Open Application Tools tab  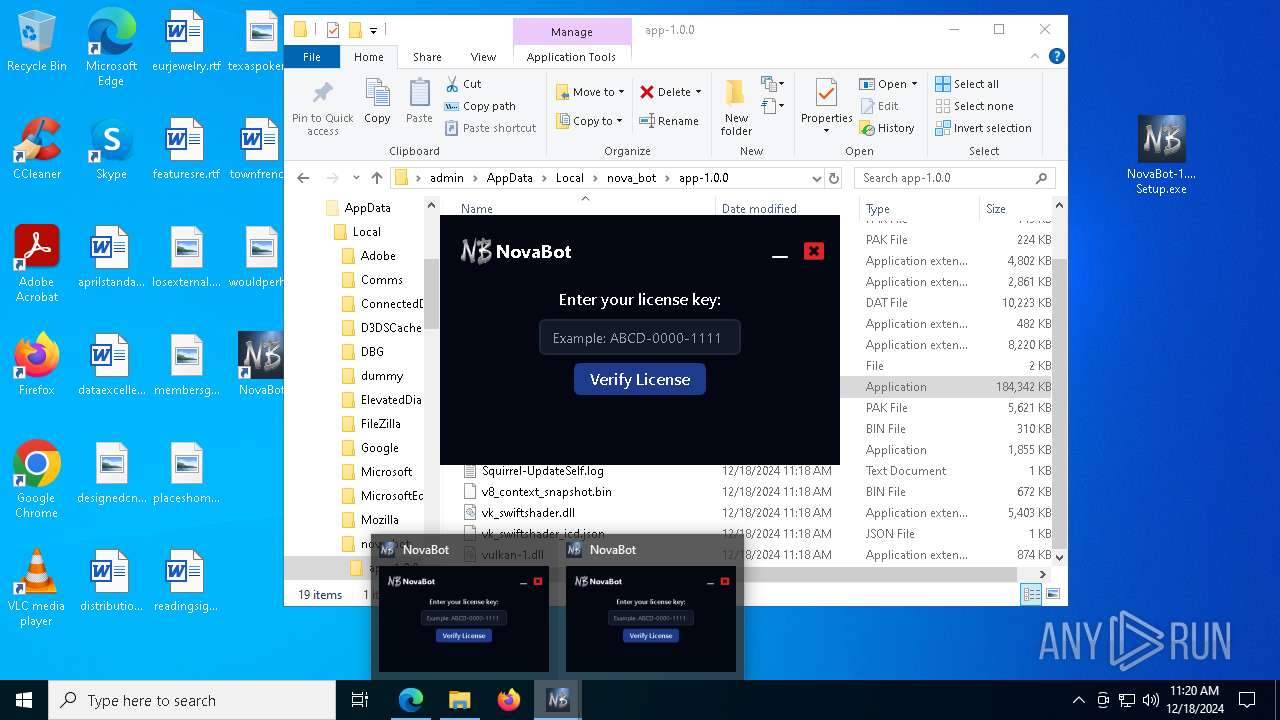point(571,57)
